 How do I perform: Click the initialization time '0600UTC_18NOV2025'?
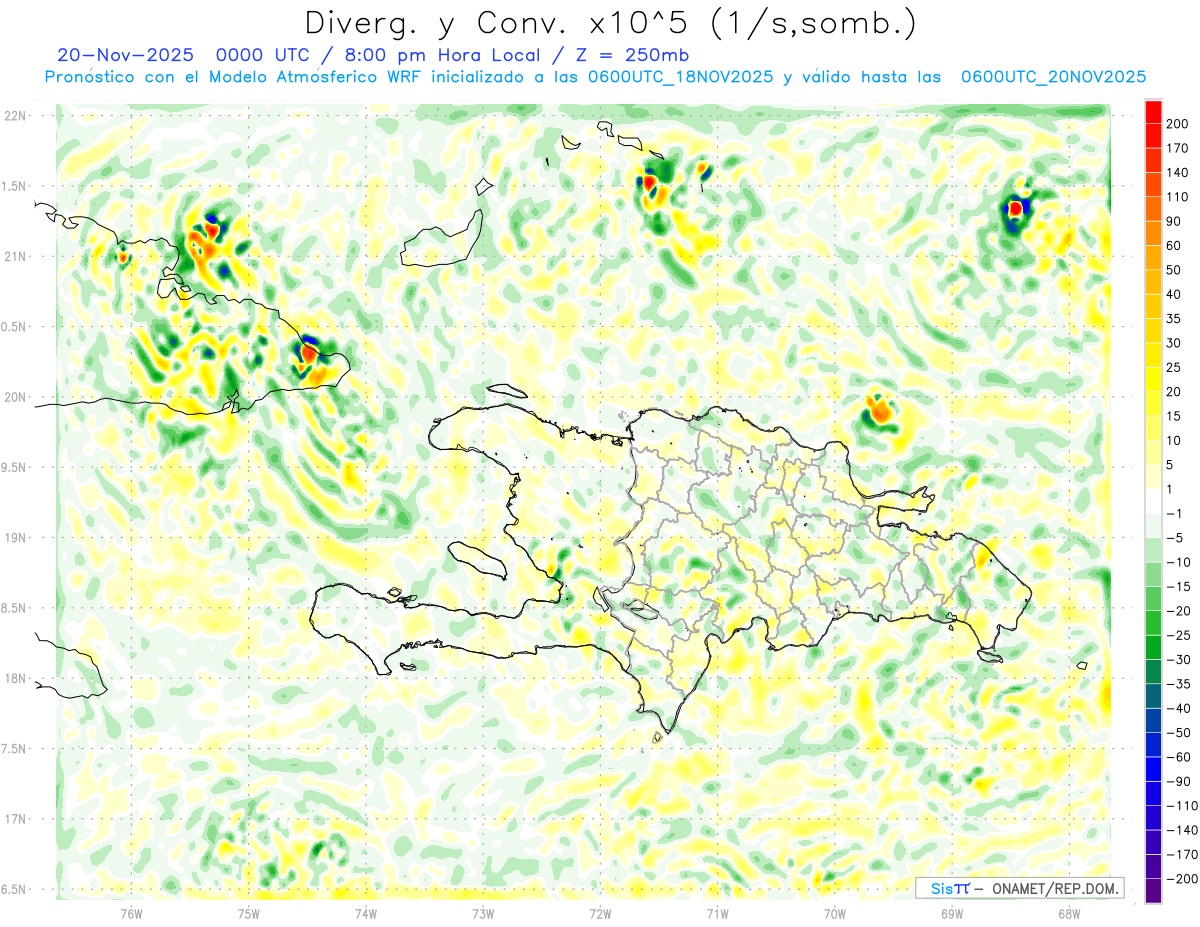(681, 77)
